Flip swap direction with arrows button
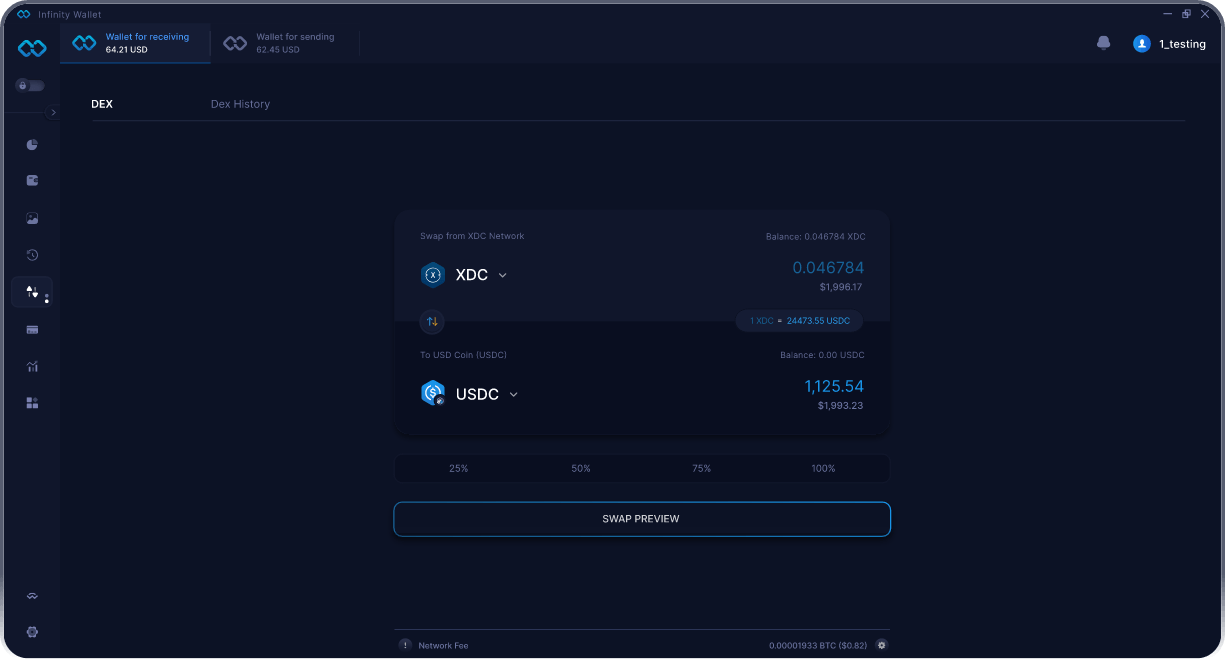Image resolution: width=1225 pixels, height=662 pixels. pos(433,322)
